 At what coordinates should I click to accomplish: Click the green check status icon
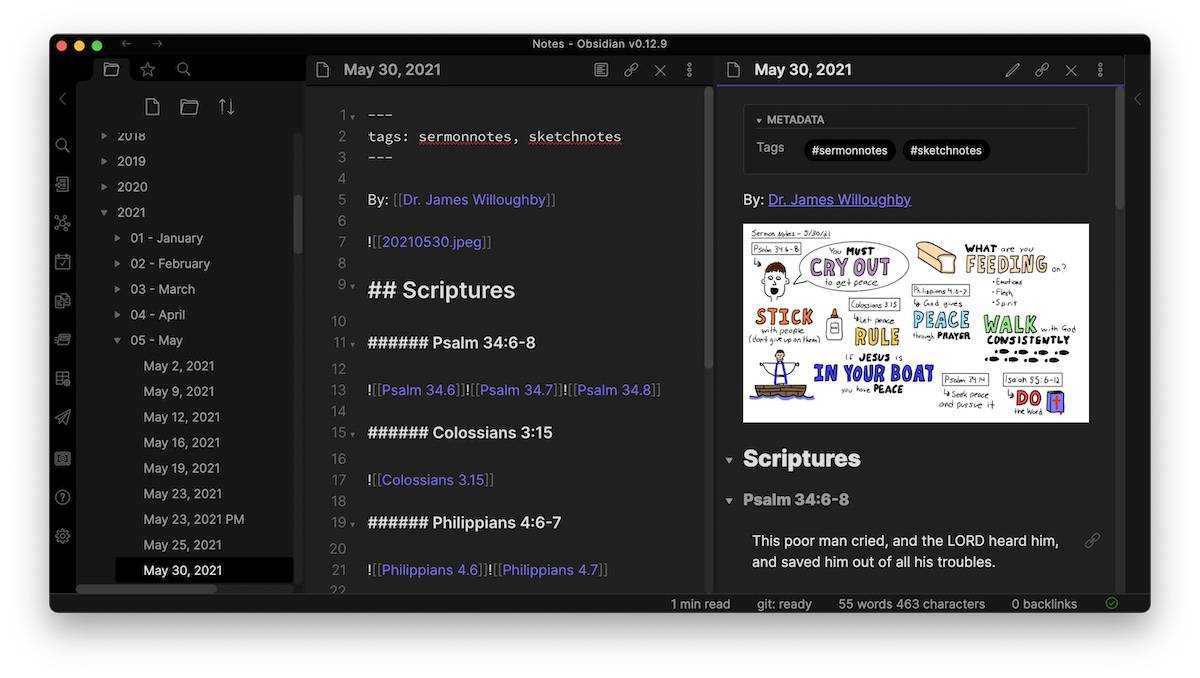pyautogui.click(x=1112, y=604)
